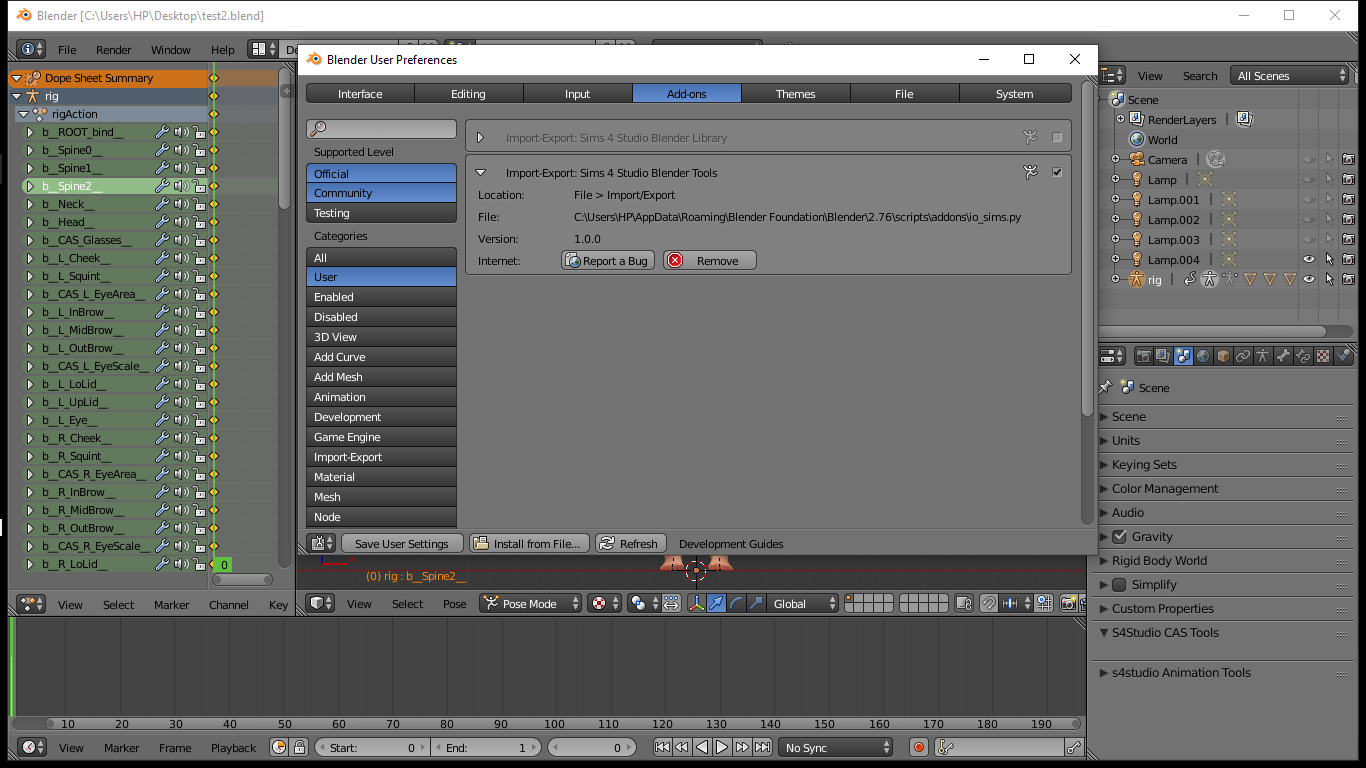Switch to the Editing preferences tab
Image resolution: width=1366 pixels, height=768 pixels.
tap(468, 93)
